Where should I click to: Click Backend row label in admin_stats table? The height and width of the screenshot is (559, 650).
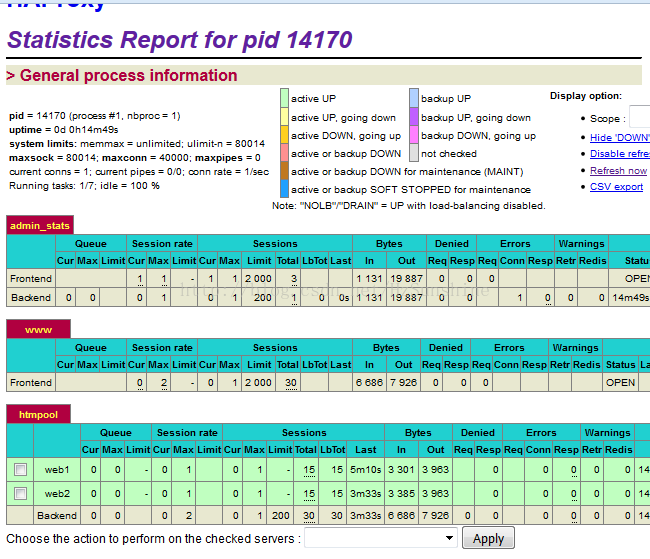click(31, 297)
